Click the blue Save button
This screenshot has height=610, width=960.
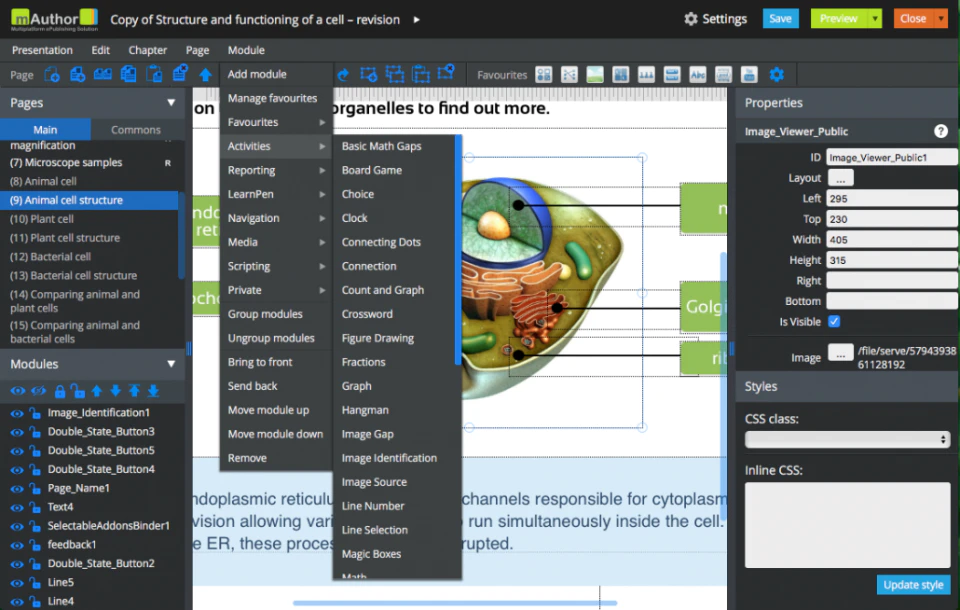780,18
